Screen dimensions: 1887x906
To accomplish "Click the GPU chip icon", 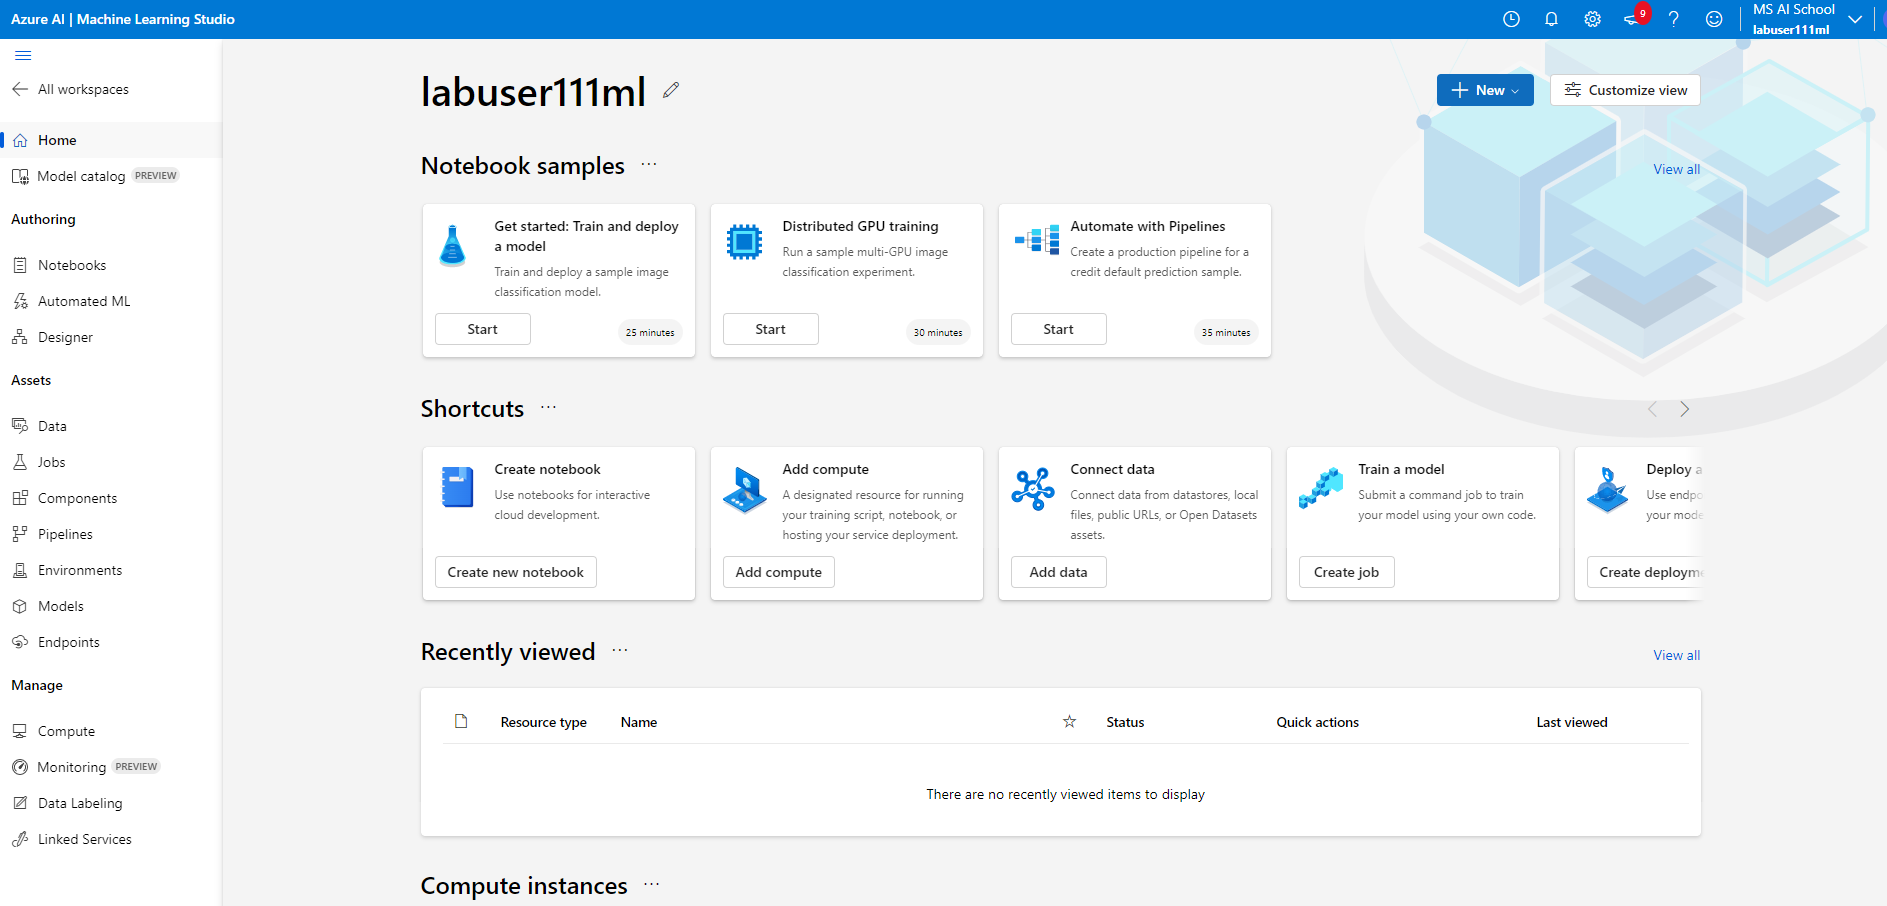I will [744, 242].
